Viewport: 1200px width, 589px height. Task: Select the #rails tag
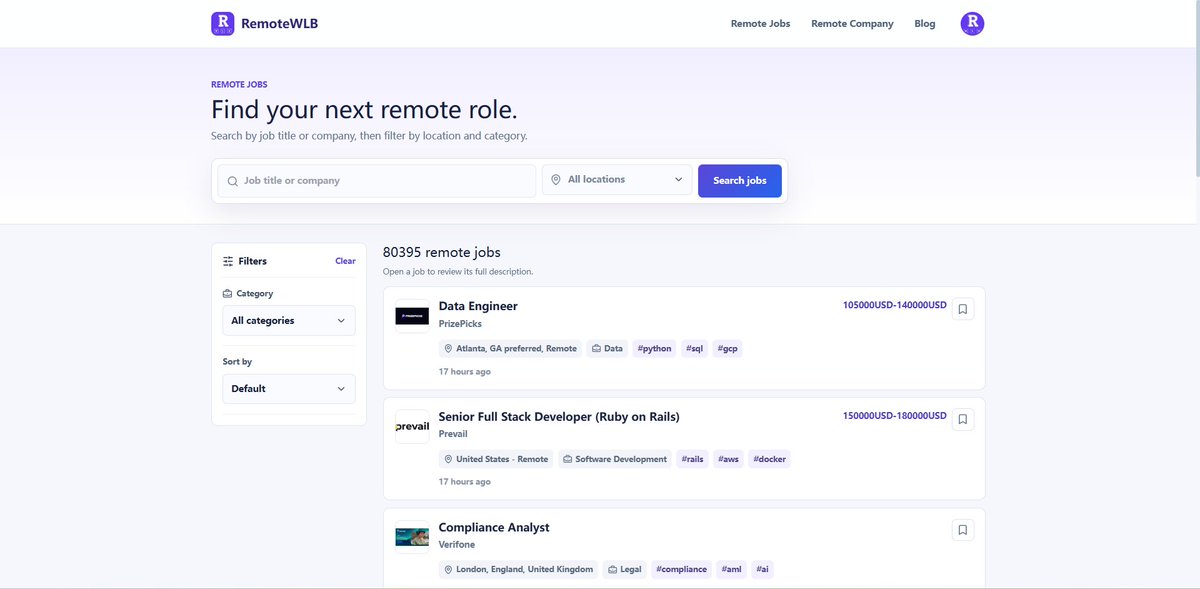(692, 459)
